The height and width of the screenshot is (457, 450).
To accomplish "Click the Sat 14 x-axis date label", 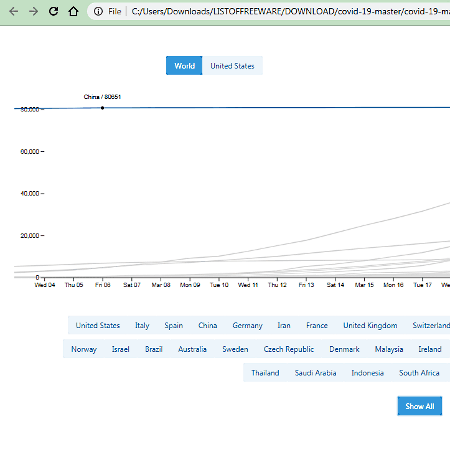I will coord(335,285).
